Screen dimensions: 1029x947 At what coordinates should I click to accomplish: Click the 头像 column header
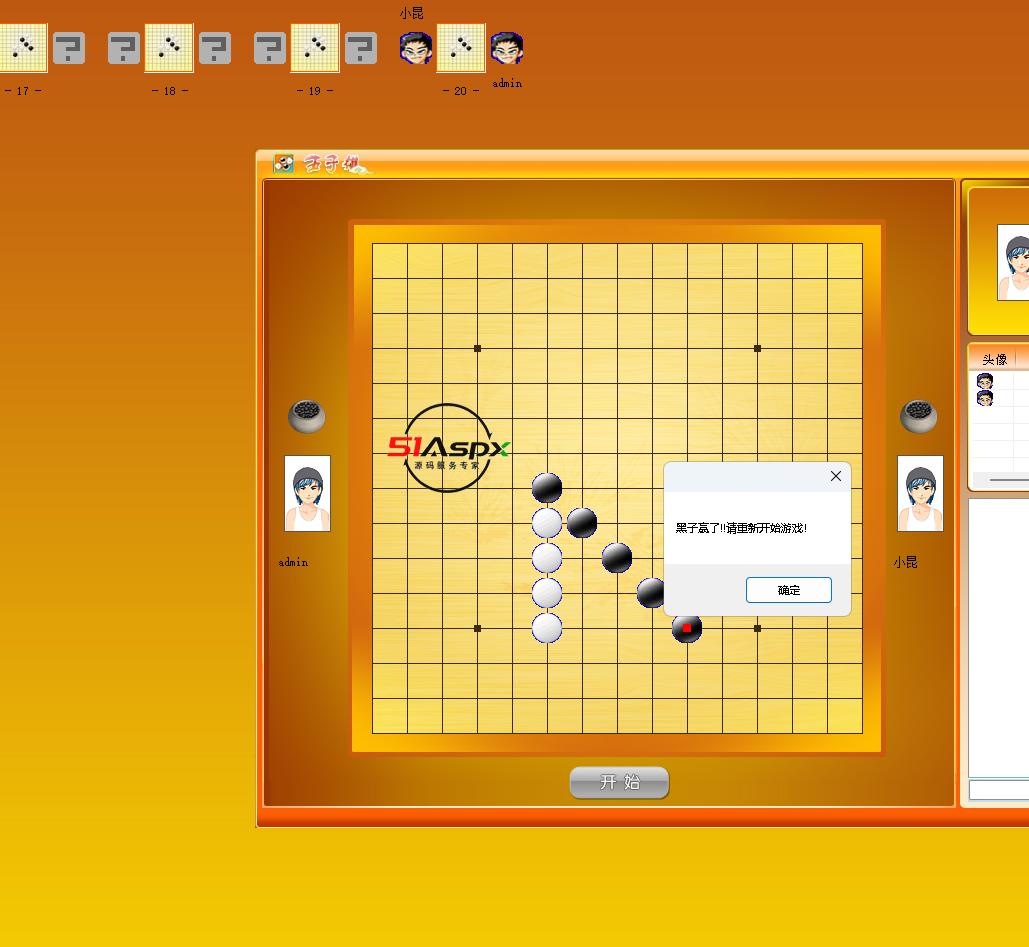coord(994,359)
